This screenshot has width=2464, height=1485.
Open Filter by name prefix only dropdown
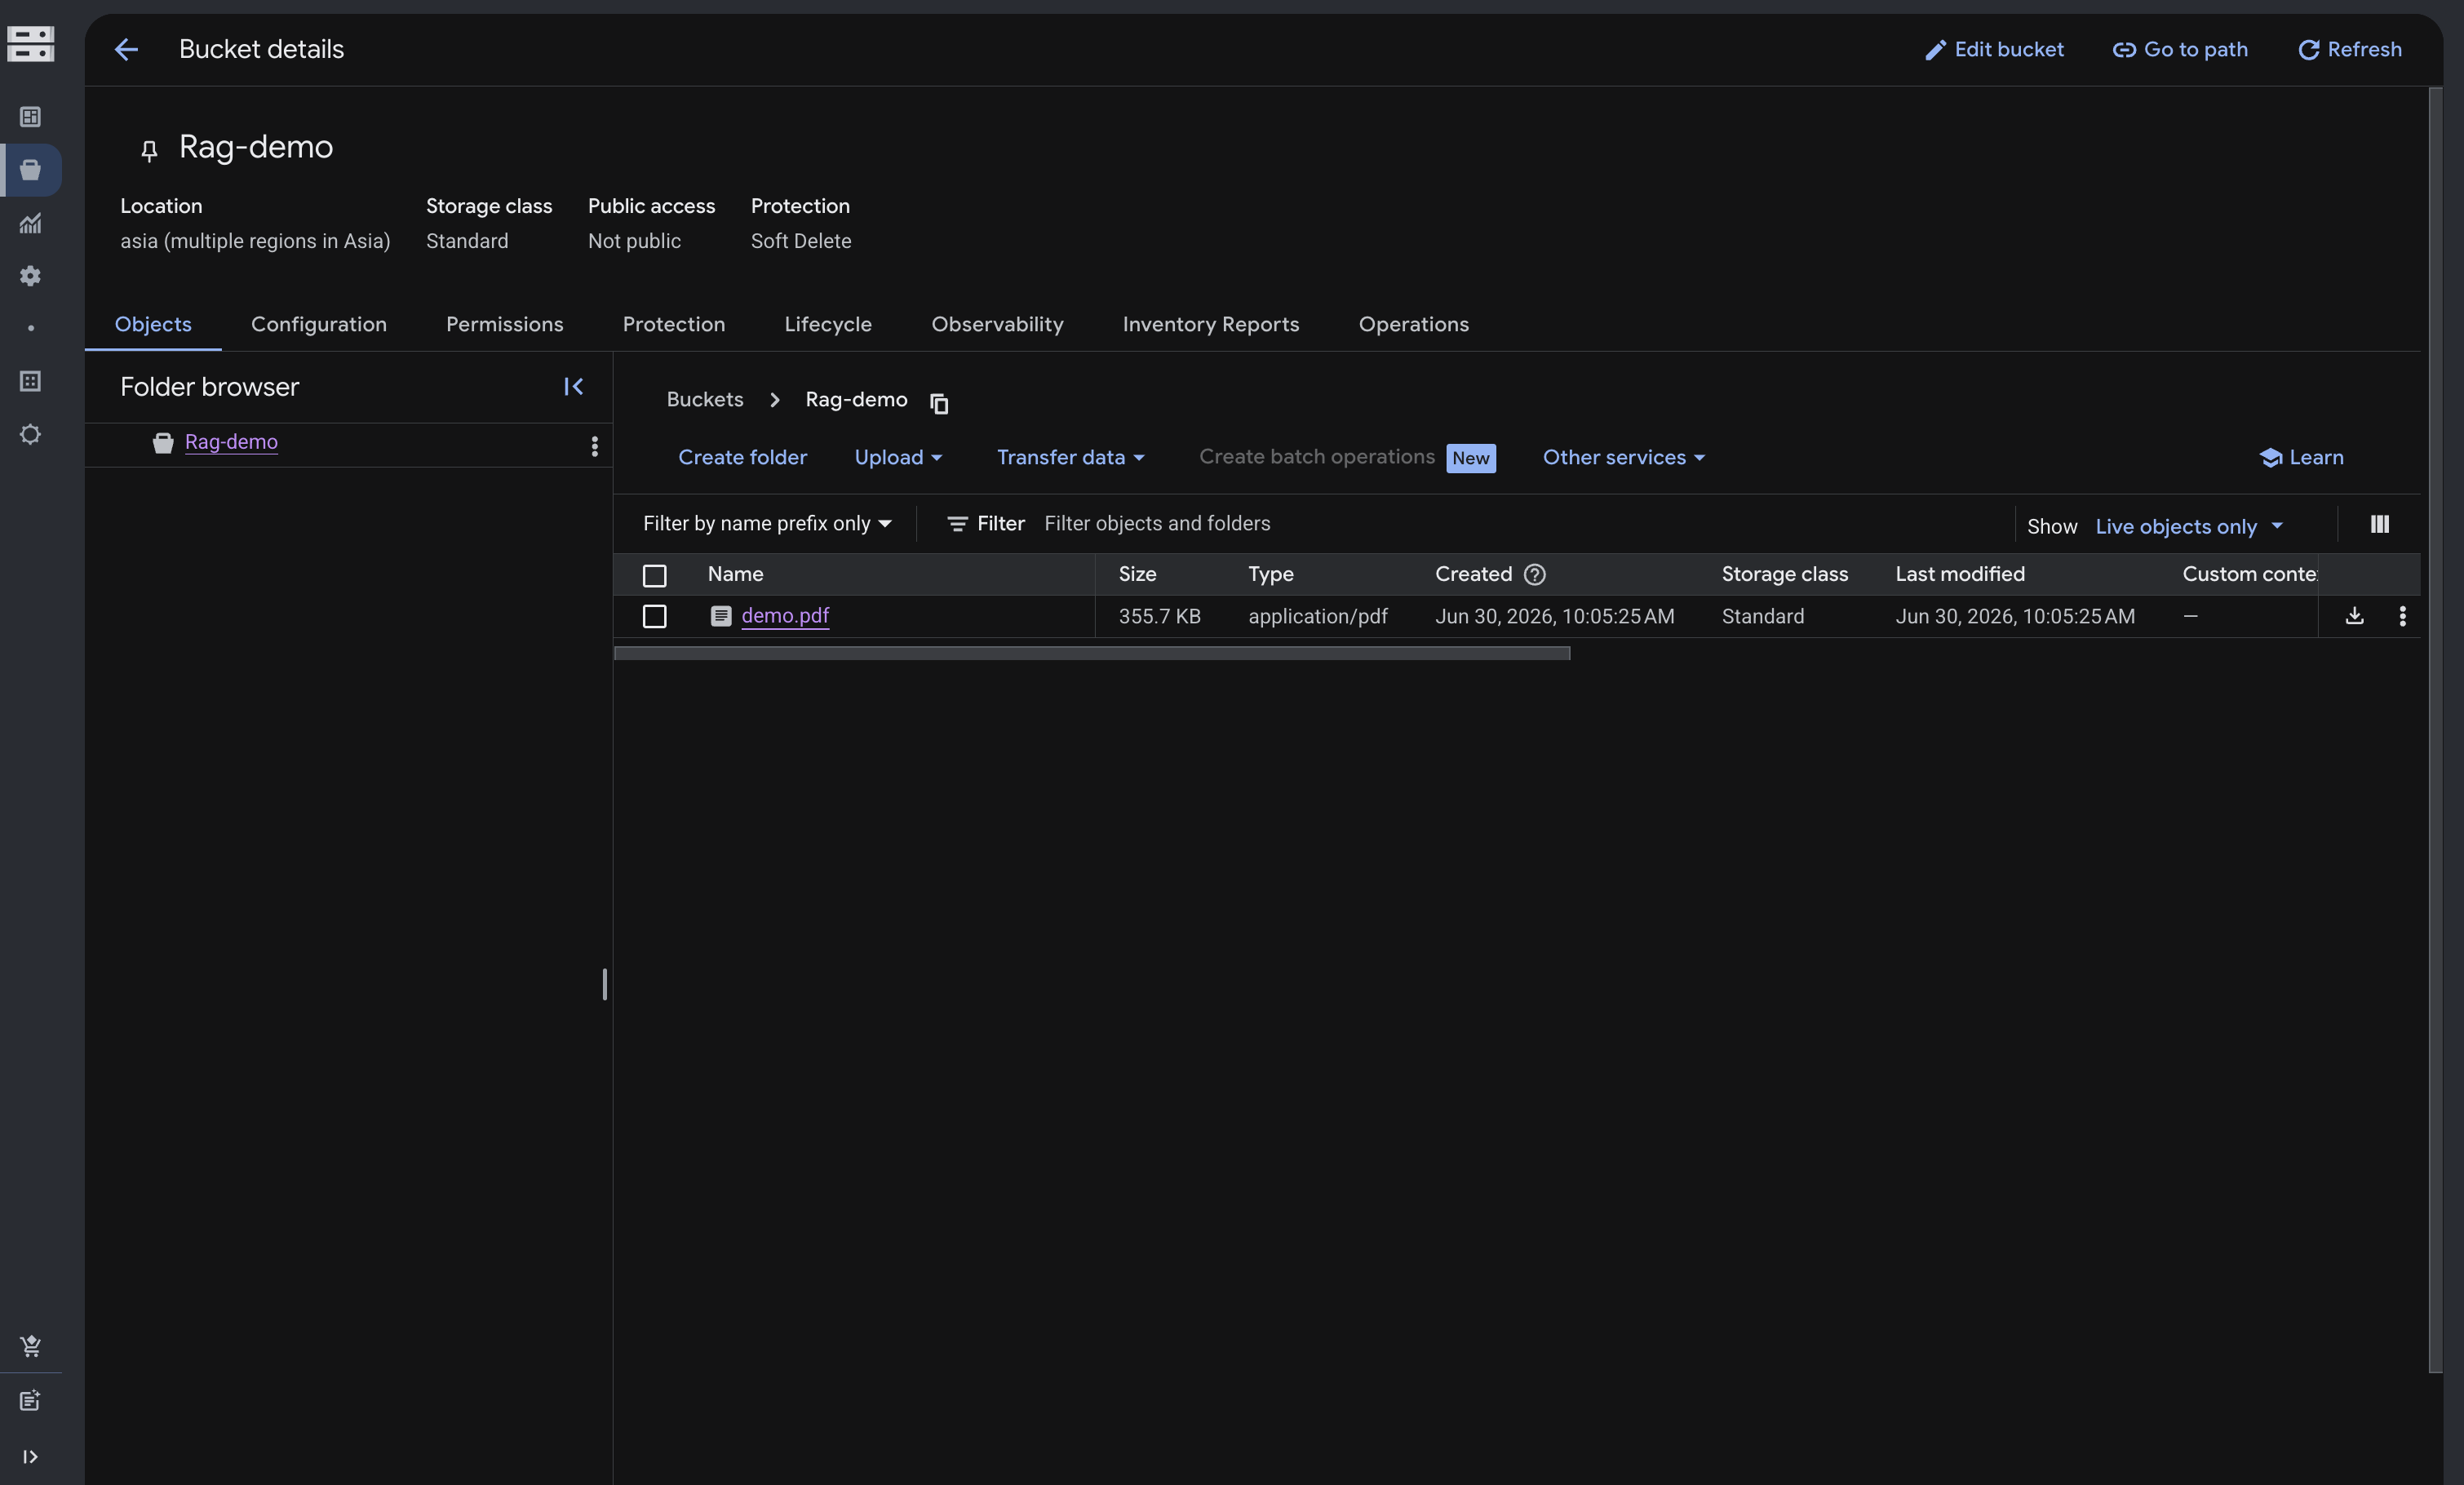pyautogui.click(x=767, y=524)
